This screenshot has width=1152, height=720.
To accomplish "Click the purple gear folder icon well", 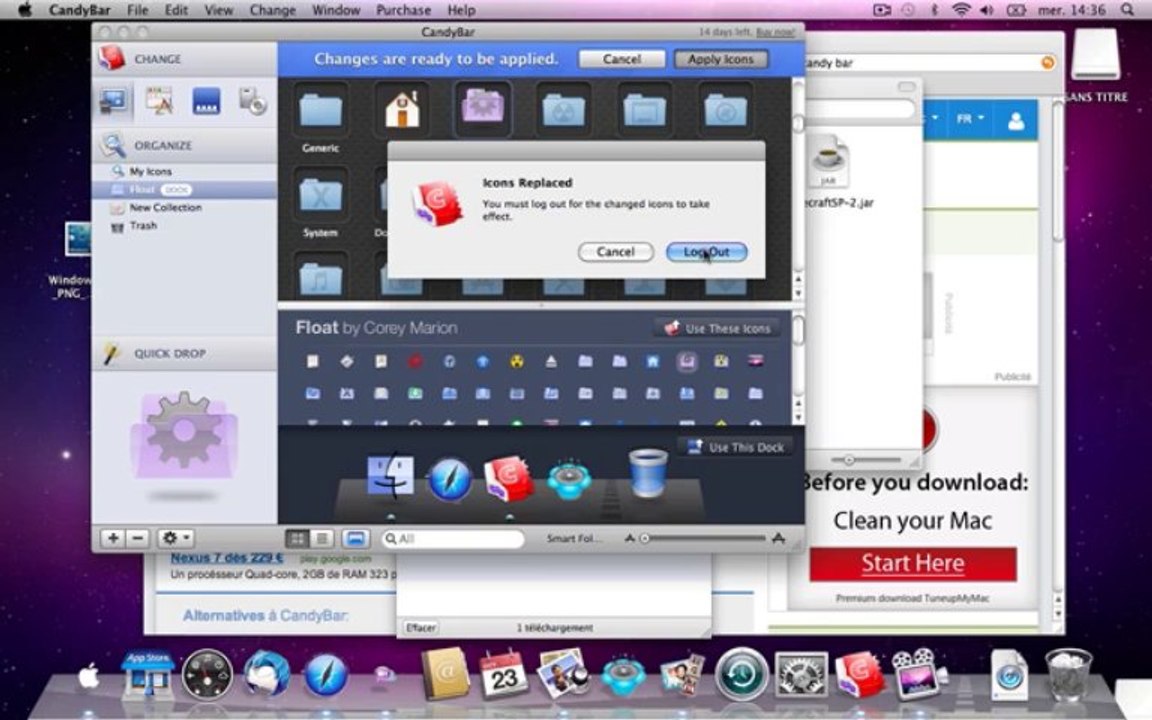I will click(x=483, y=109).
